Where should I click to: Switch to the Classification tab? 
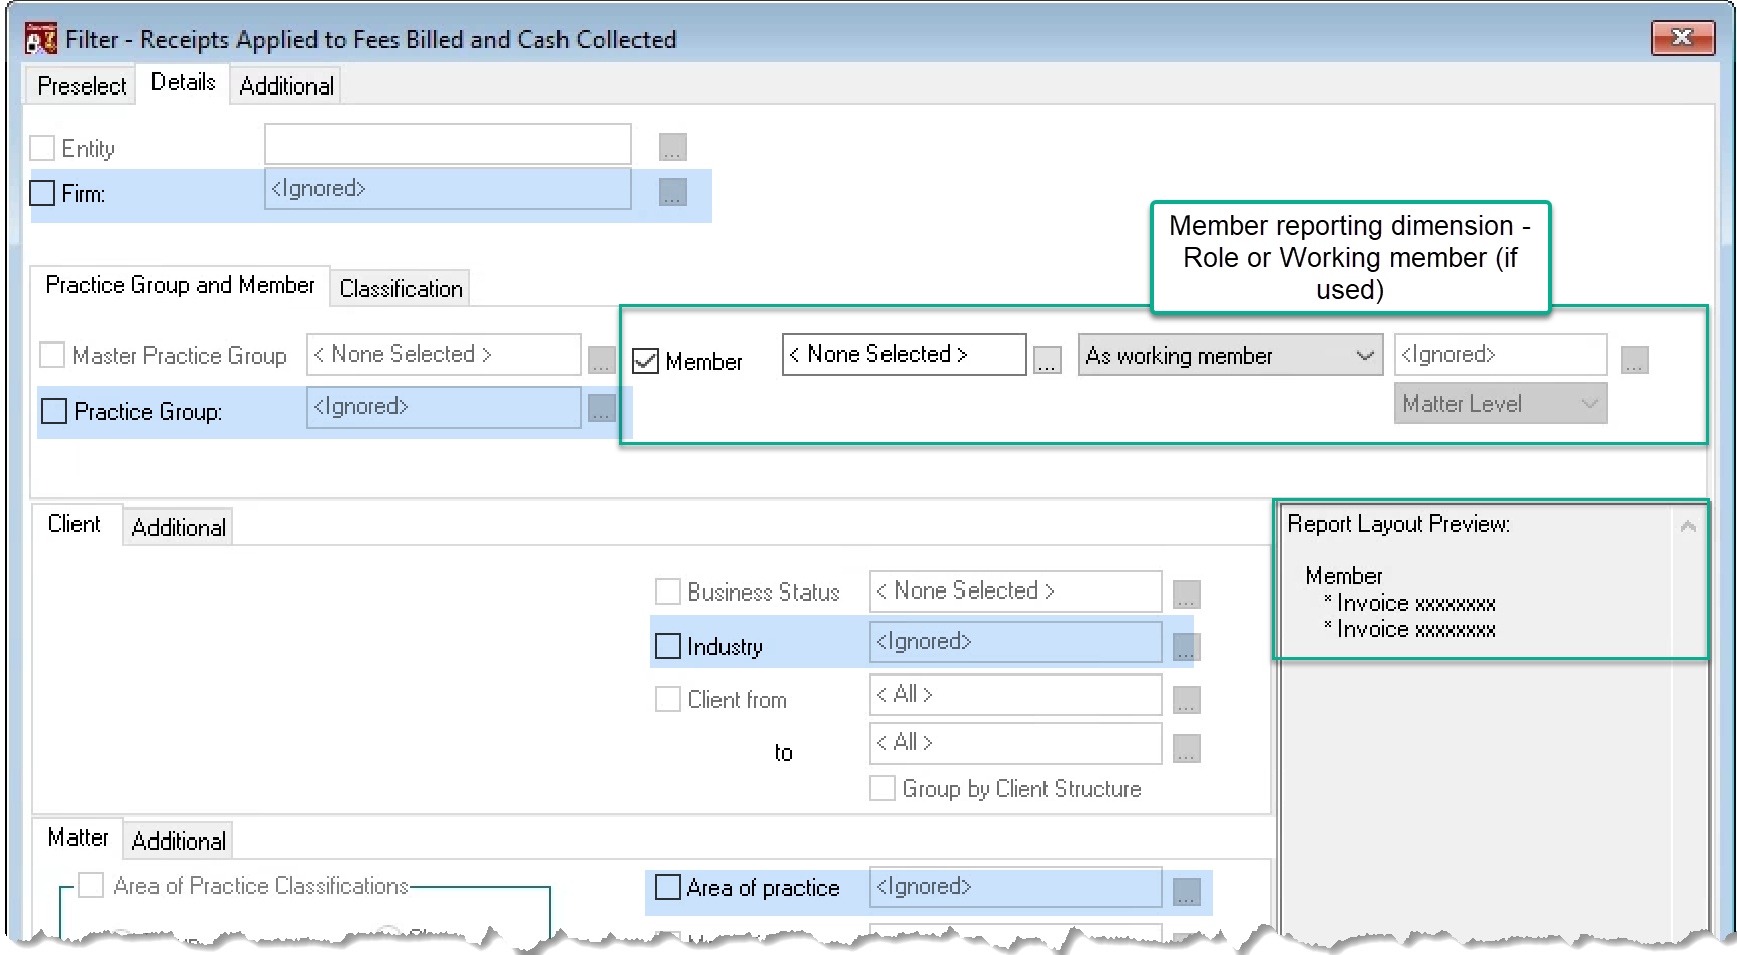pos(401,289)
